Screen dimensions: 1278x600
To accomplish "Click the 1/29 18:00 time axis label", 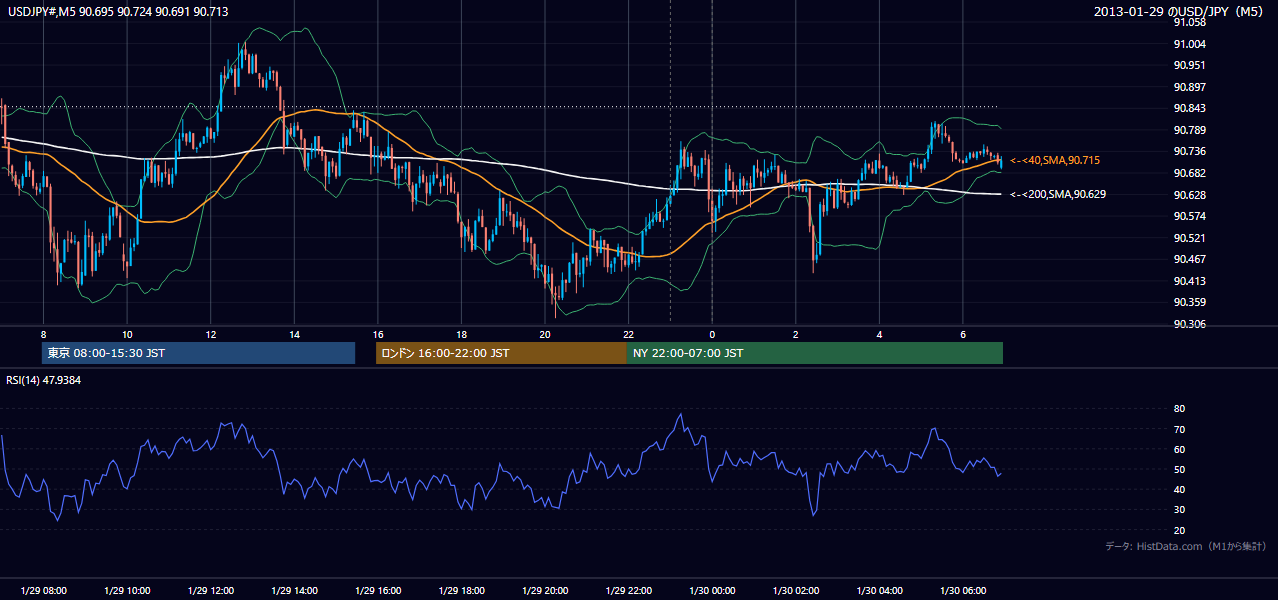I will [461, 591].
